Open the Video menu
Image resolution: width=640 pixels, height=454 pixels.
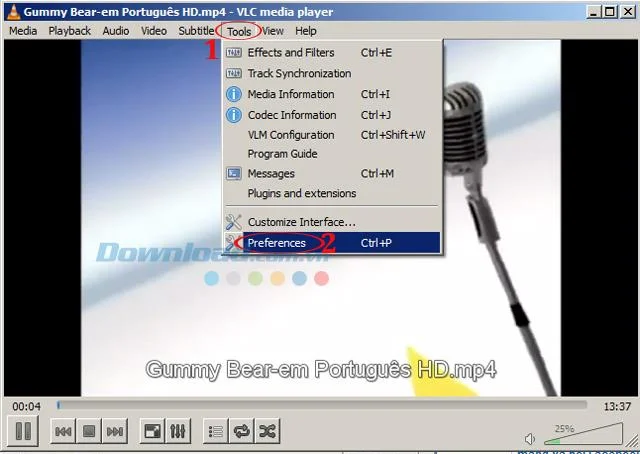pos(153,31)
